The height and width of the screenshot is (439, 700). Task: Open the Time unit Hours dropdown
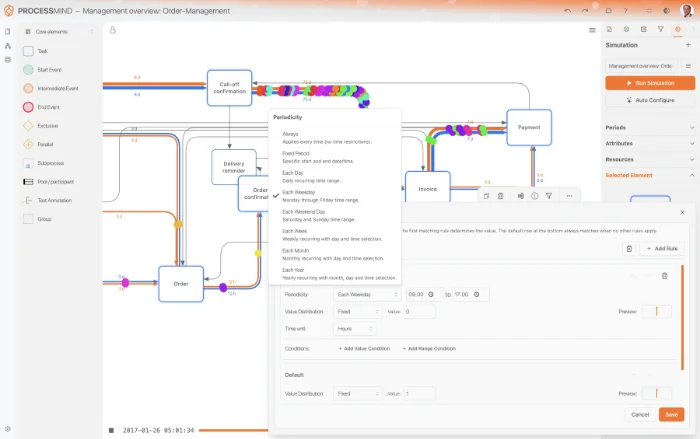pos(355,328)
